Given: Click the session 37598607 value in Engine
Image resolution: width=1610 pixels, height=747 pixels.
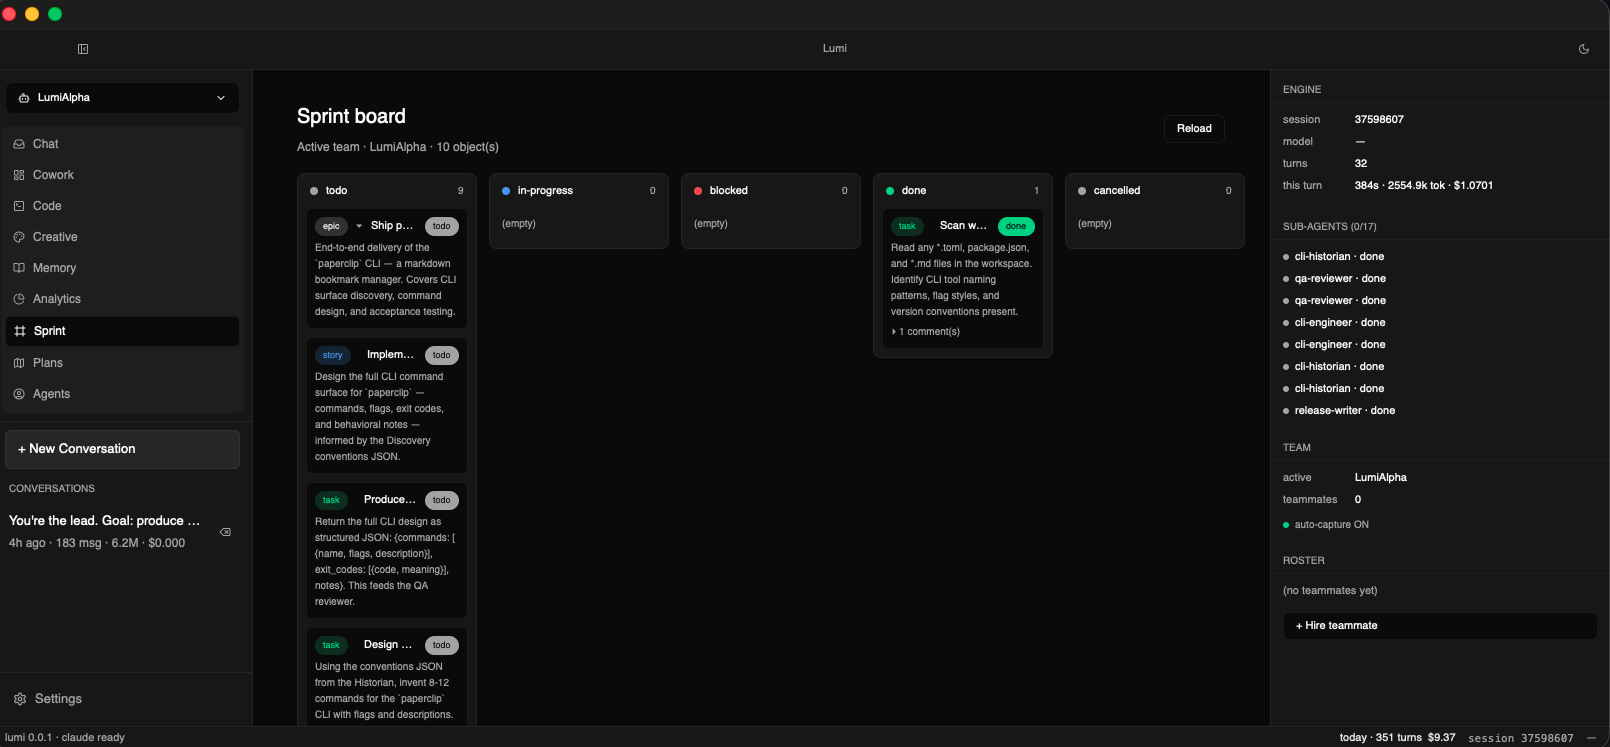Looking at the screenshot, I should [1379, 120].
